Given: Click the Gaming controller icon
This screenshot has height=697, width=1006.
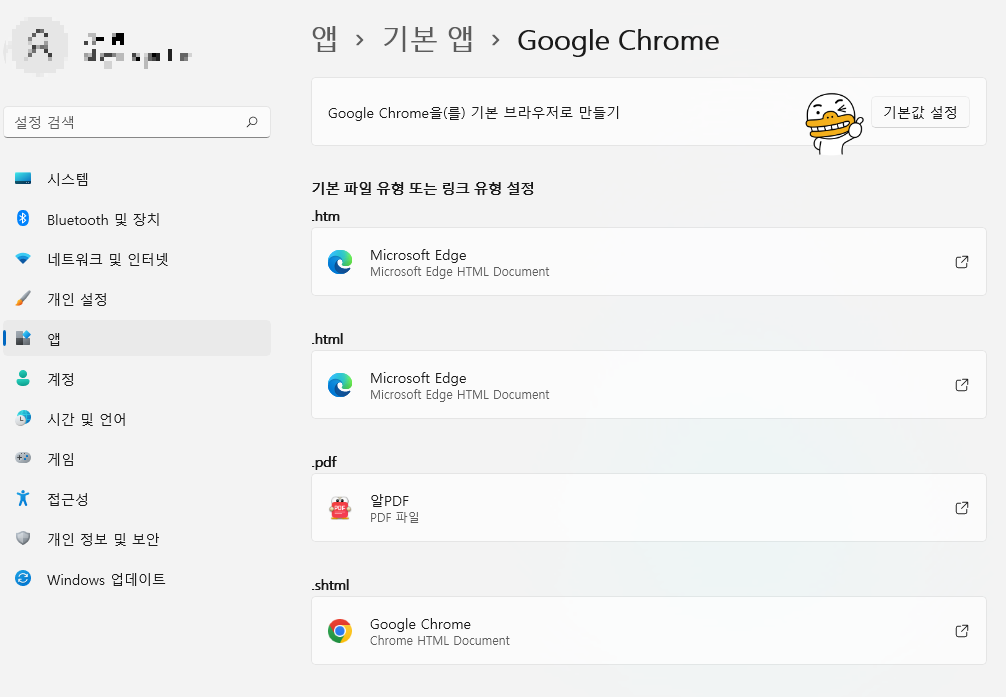Looking at the screenshot, I should pos(23,458).
